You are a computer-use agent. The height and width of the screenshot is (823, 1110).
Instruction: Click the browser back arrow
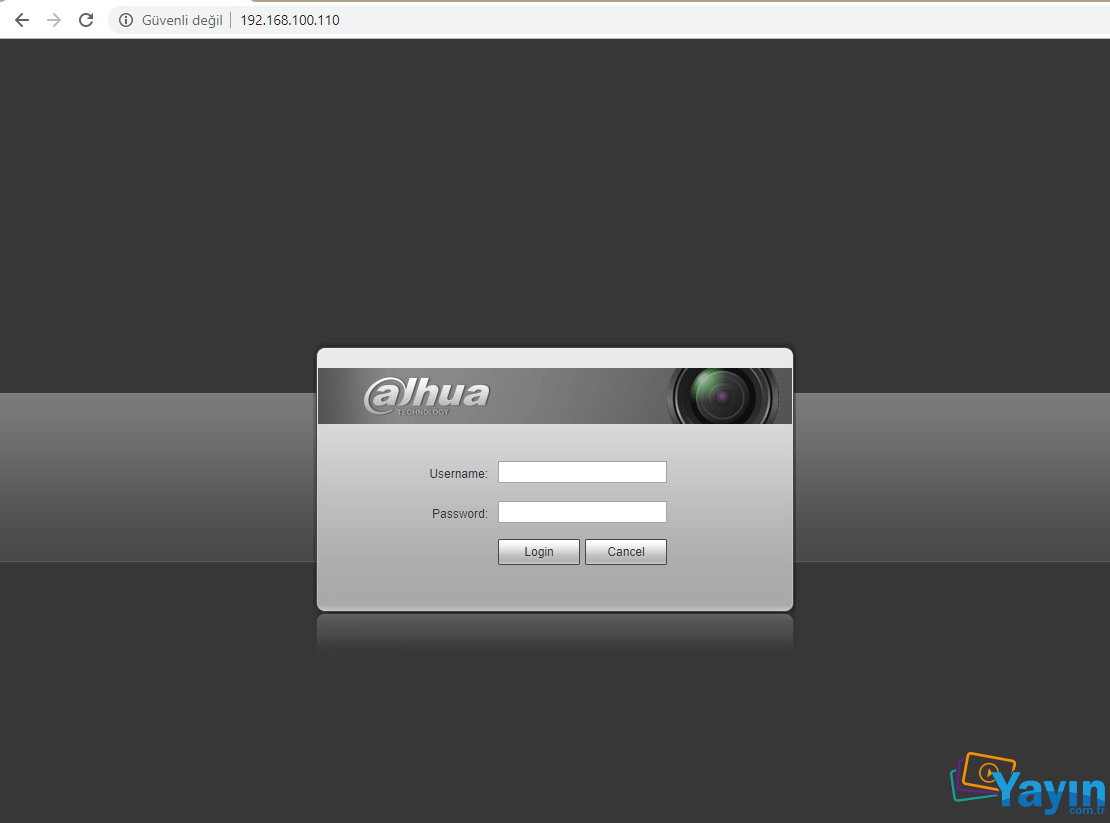coord(22,20)
